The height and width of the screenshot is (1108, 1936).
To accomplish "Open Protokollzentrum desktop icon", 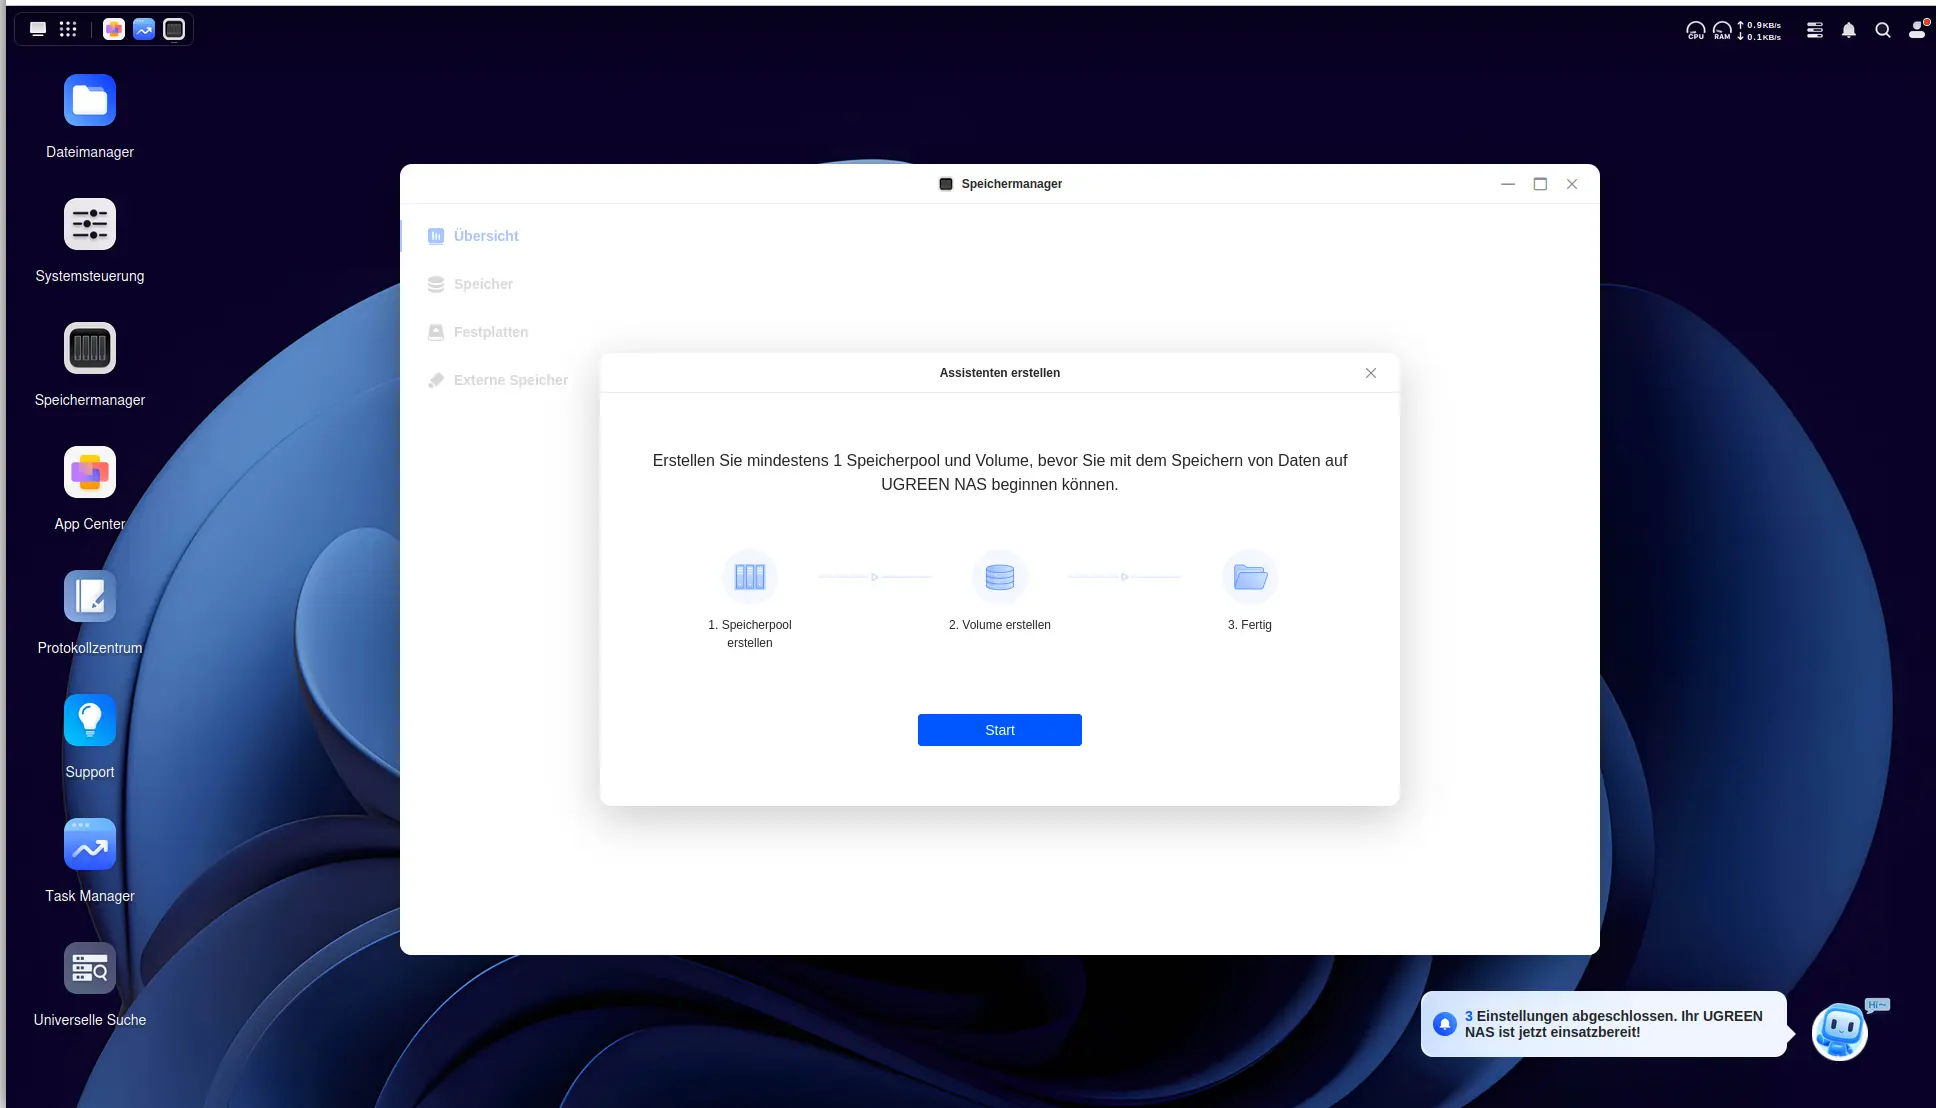I will point(90,597).
